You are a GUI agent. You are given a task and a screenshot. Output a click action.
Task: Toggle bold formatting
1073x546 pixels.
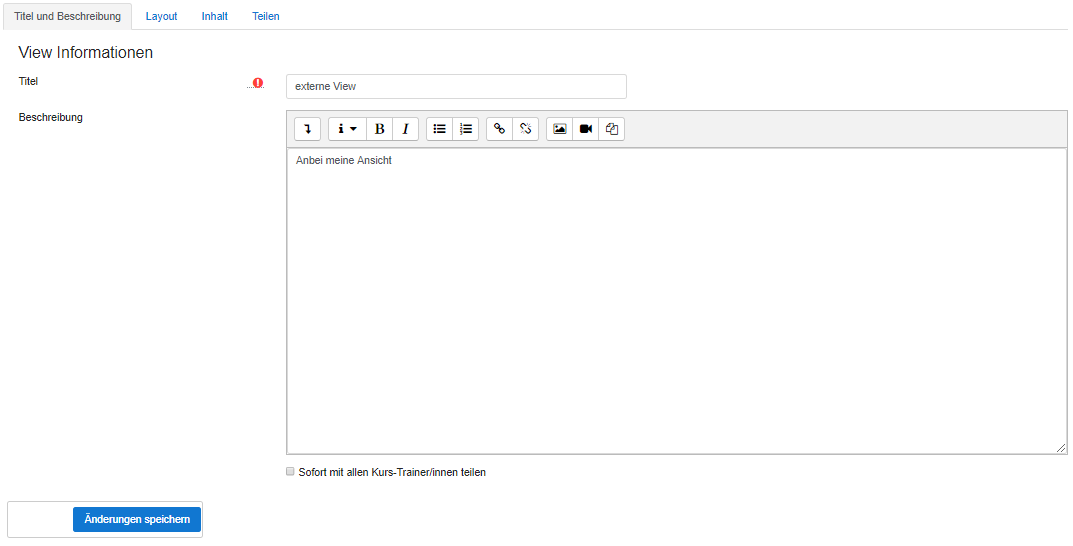(x=380, y=129)
